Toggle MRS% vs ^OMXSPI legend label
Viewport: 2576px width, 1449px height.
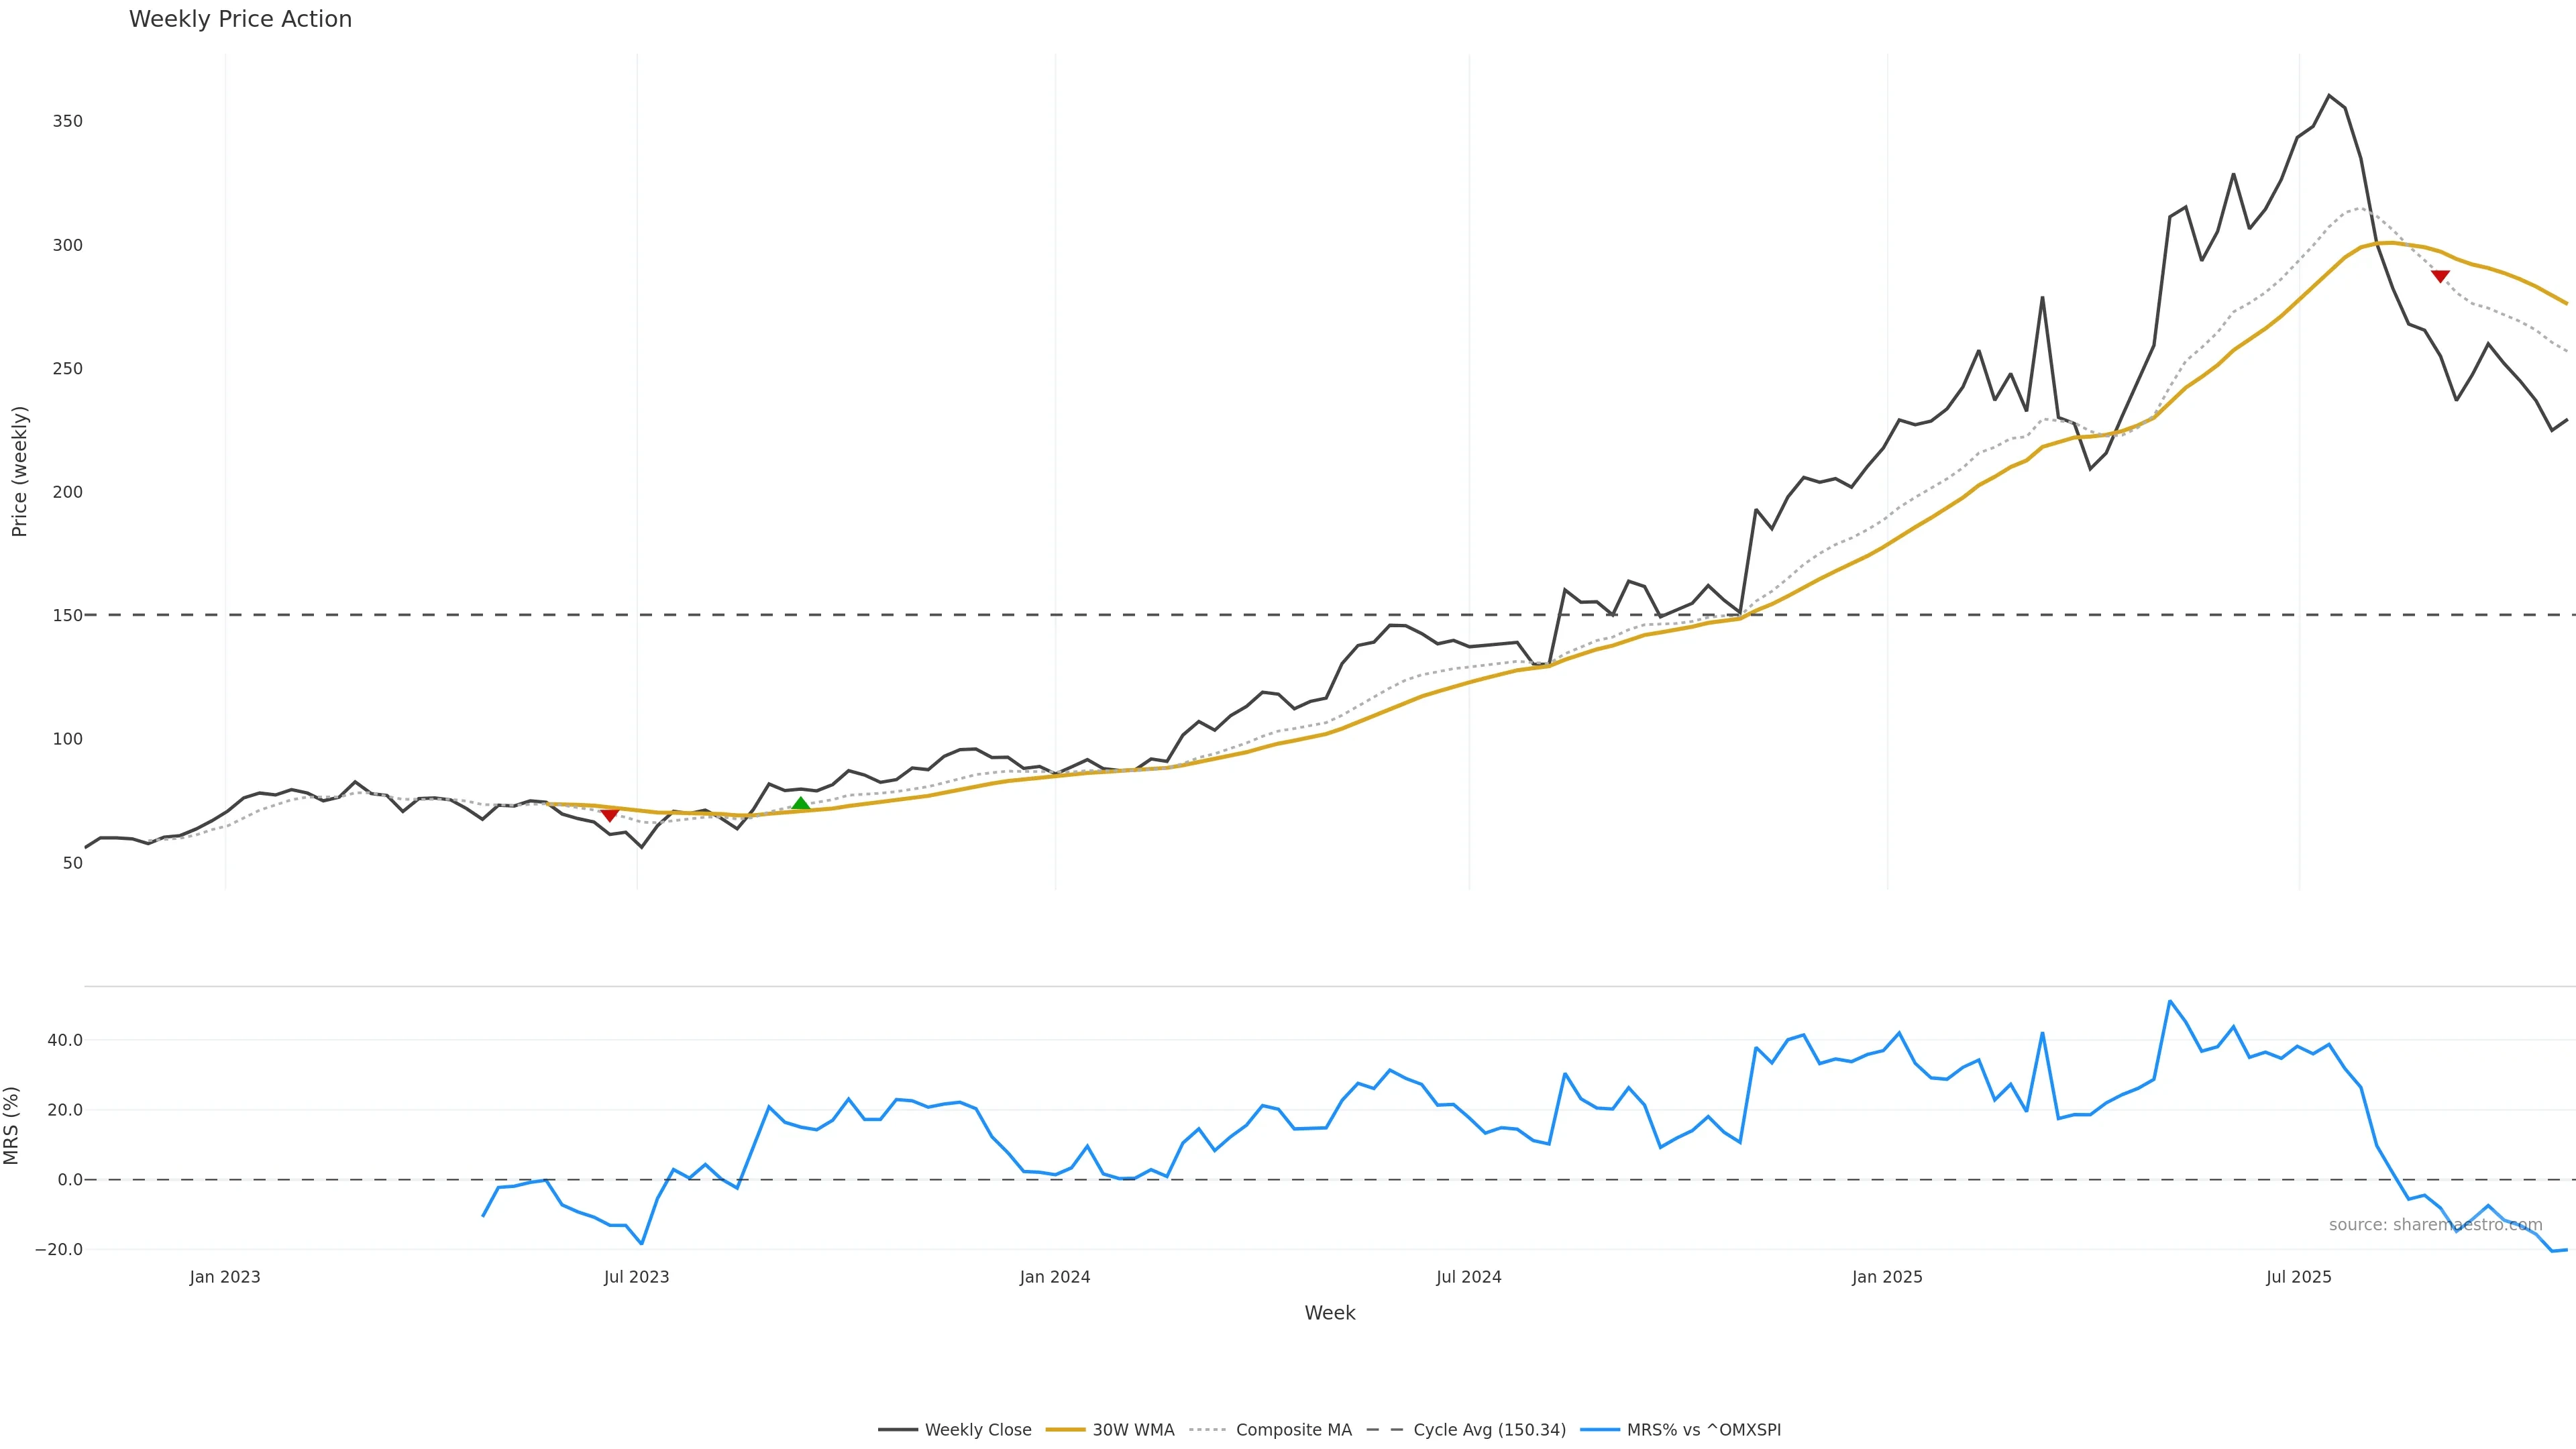point(1703,1430)
